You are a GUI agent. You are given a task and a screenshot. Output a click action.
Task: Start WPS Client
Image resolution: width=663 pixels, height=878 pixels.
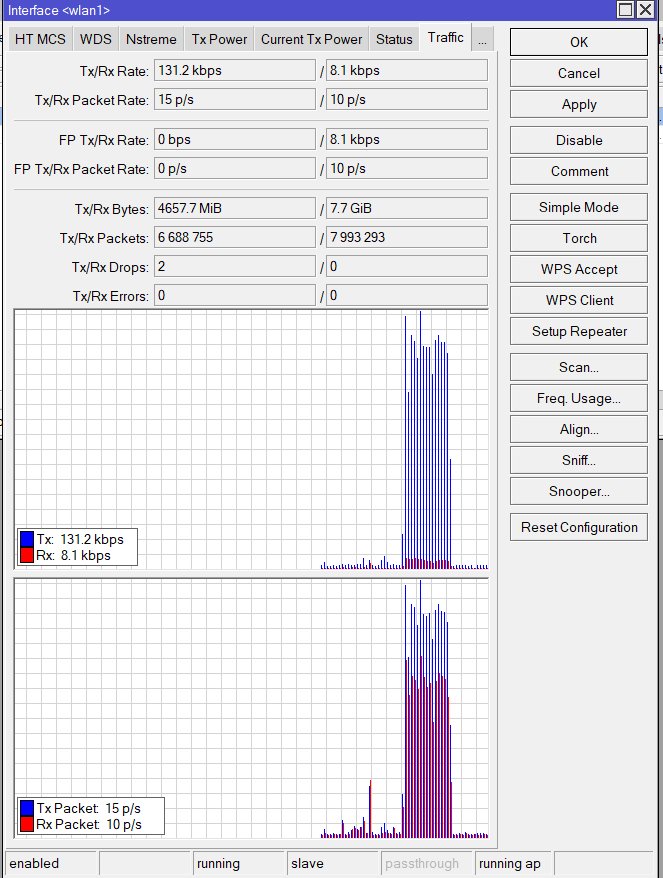point(579,300)
